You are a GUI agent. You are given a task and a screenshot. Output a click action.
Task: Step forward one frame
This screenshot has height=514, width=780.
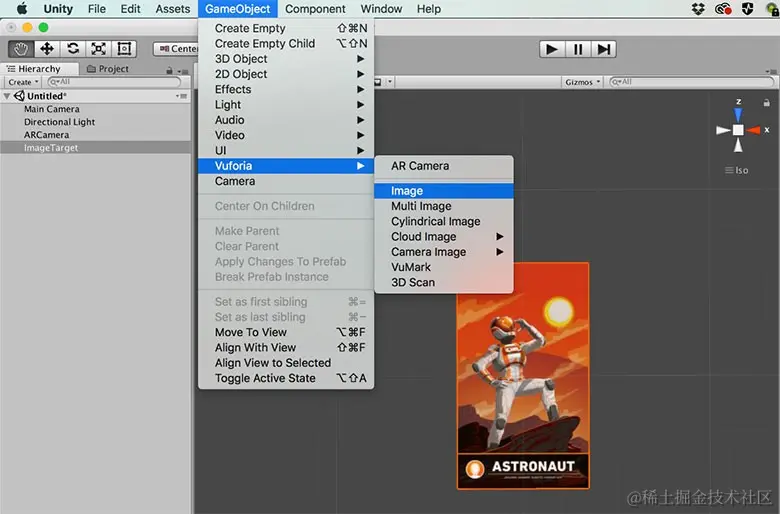tap(603, 49)
